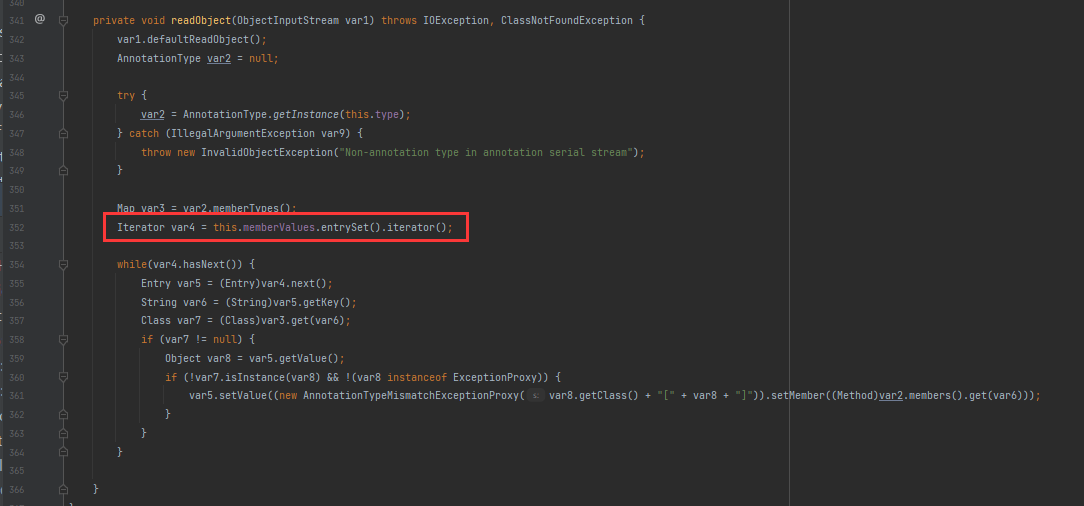
Task: Collapse the readObject method fold on line 341
Action: tap(64, 21)
